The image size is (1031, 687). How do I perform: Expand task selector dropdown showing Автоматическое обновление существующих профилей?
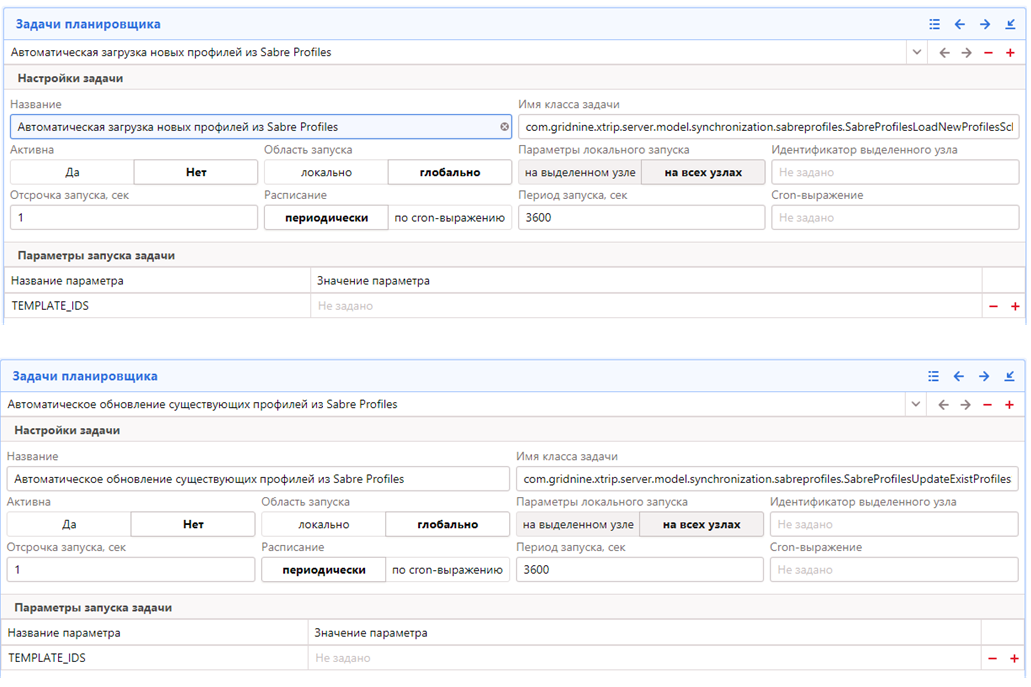point(915,405)
